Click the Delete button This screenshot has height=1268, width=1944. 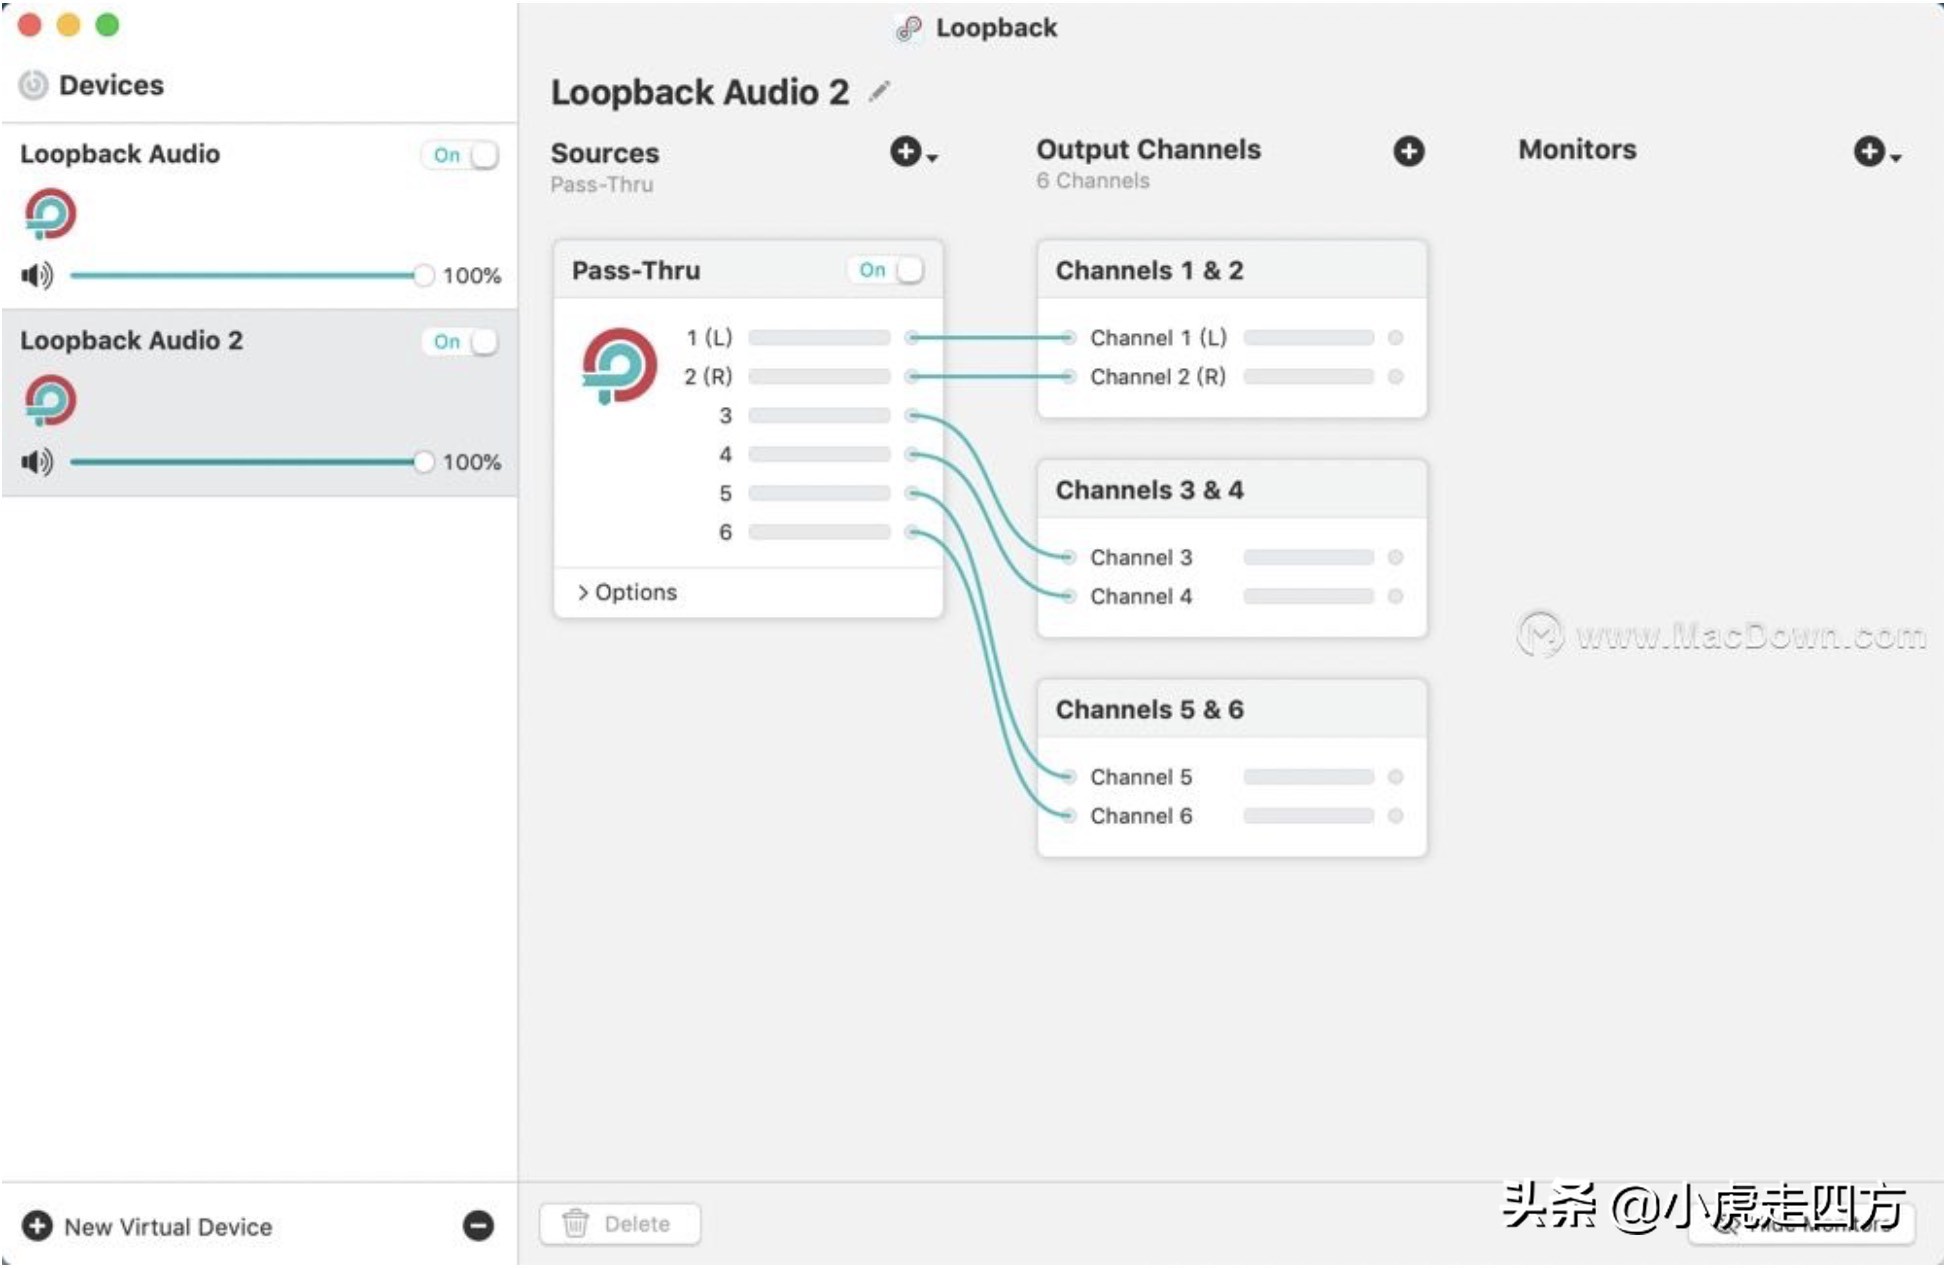click(620, 1224)
